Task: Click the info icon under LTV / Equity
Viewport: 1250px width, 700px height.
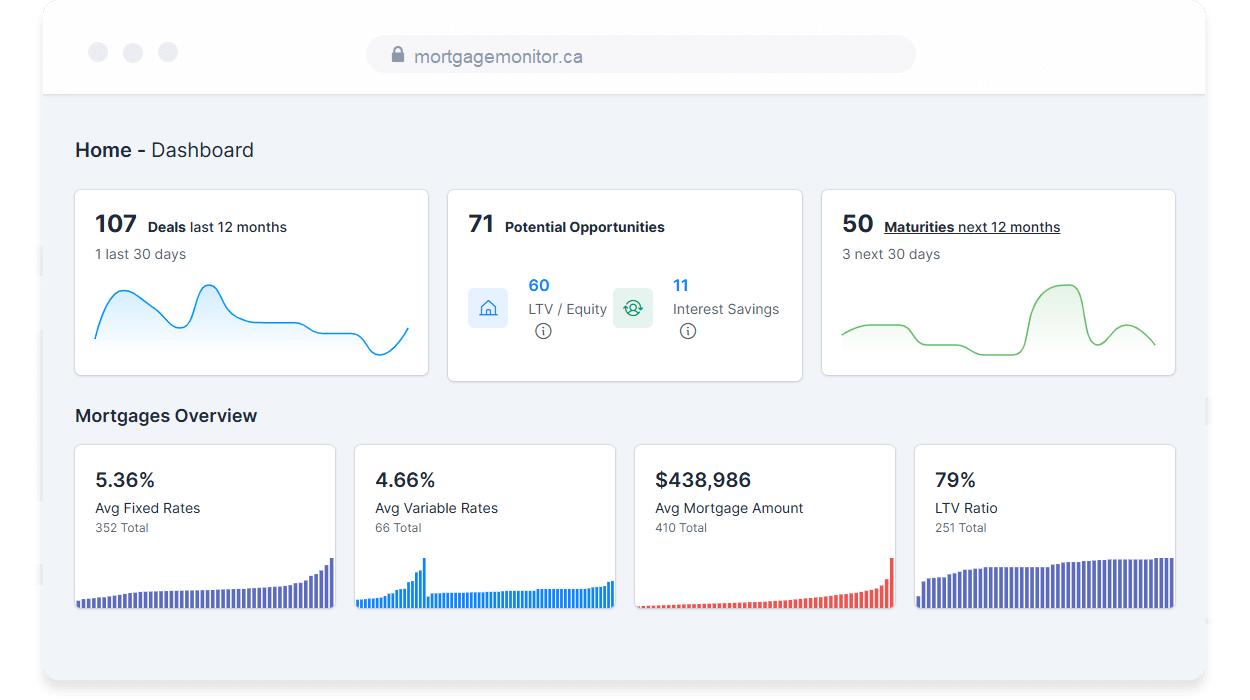Action: pyautogui.click(x=543, y=330)
